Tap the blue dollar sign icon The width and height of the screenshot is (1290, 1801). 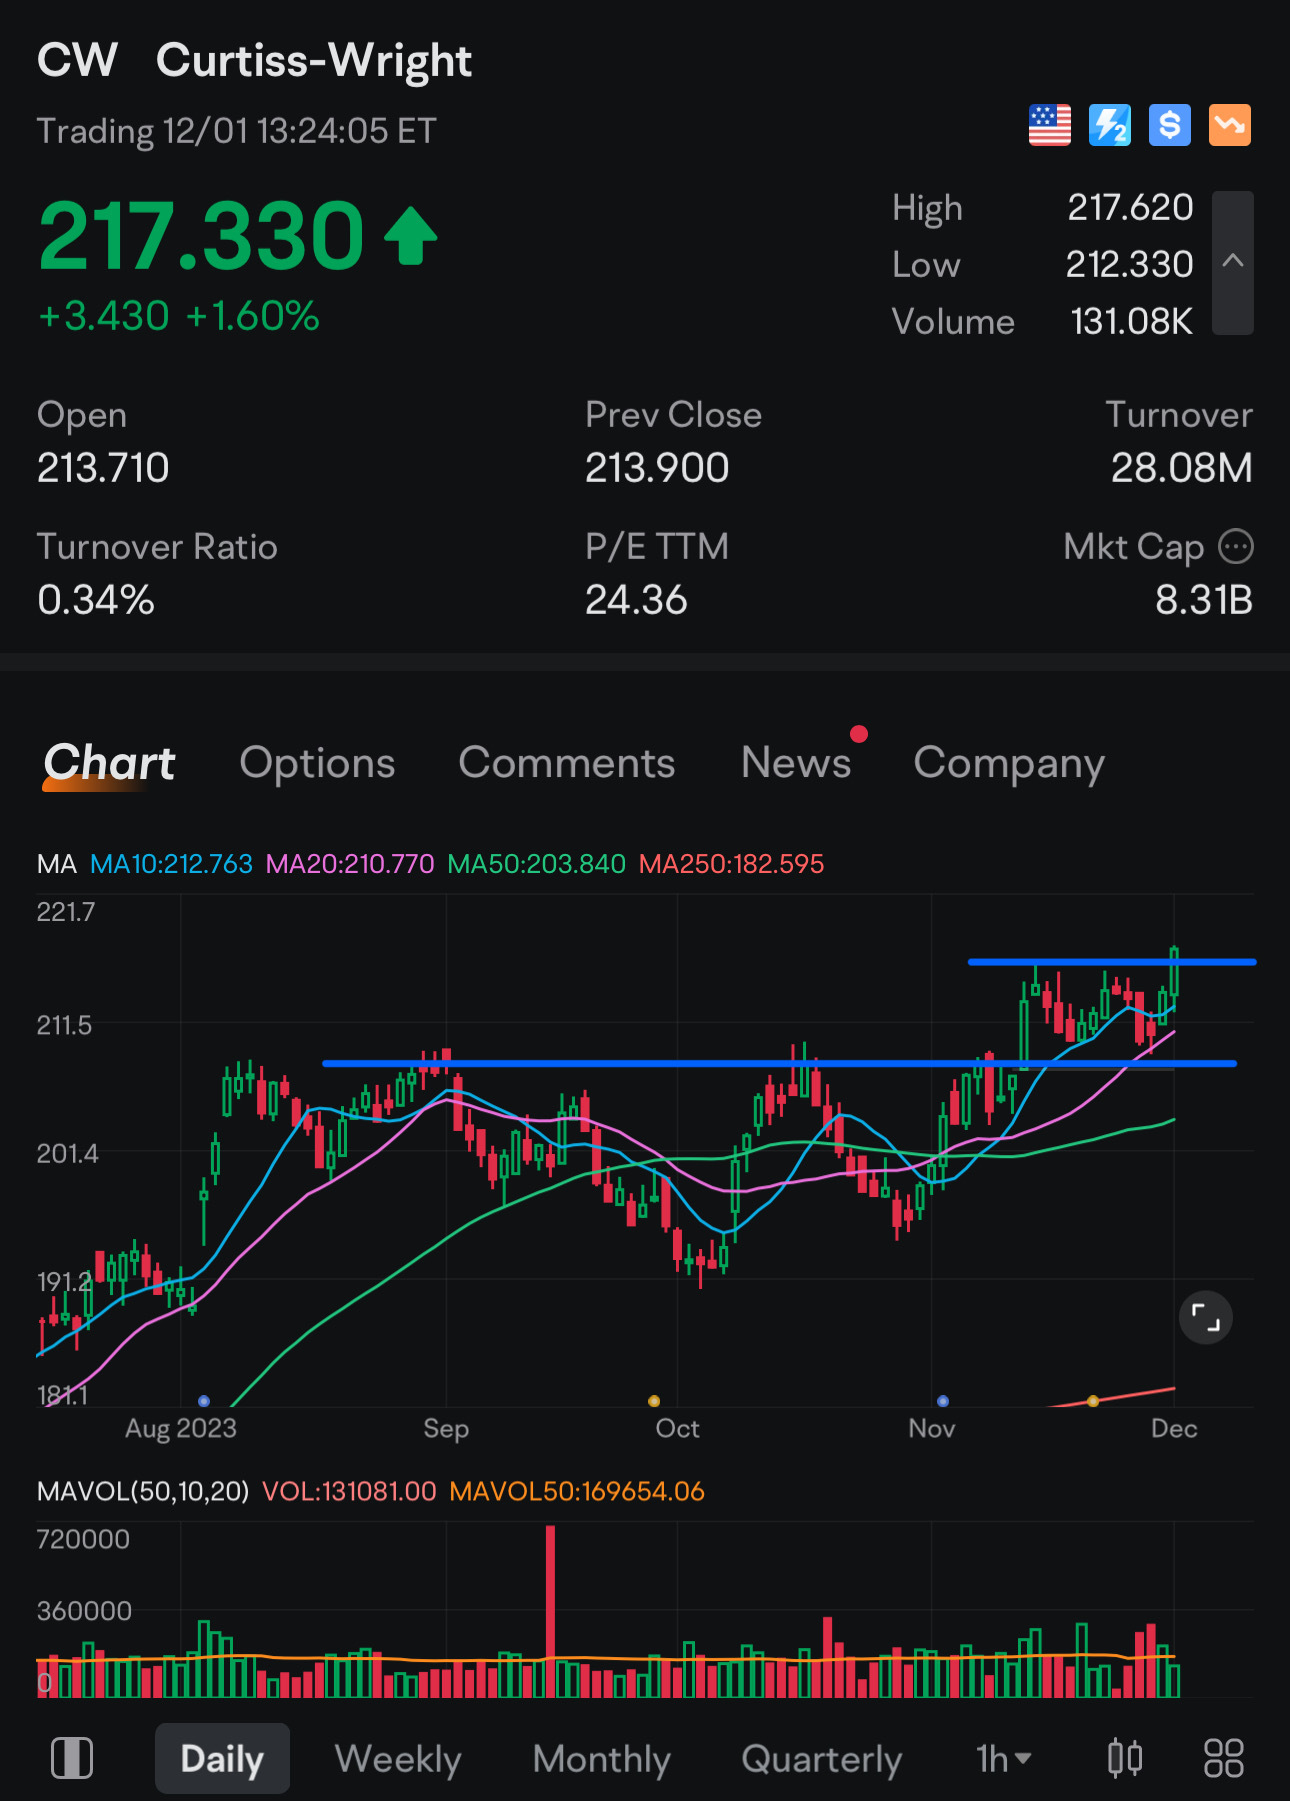pyautogui.click(x=1169, y=125)
